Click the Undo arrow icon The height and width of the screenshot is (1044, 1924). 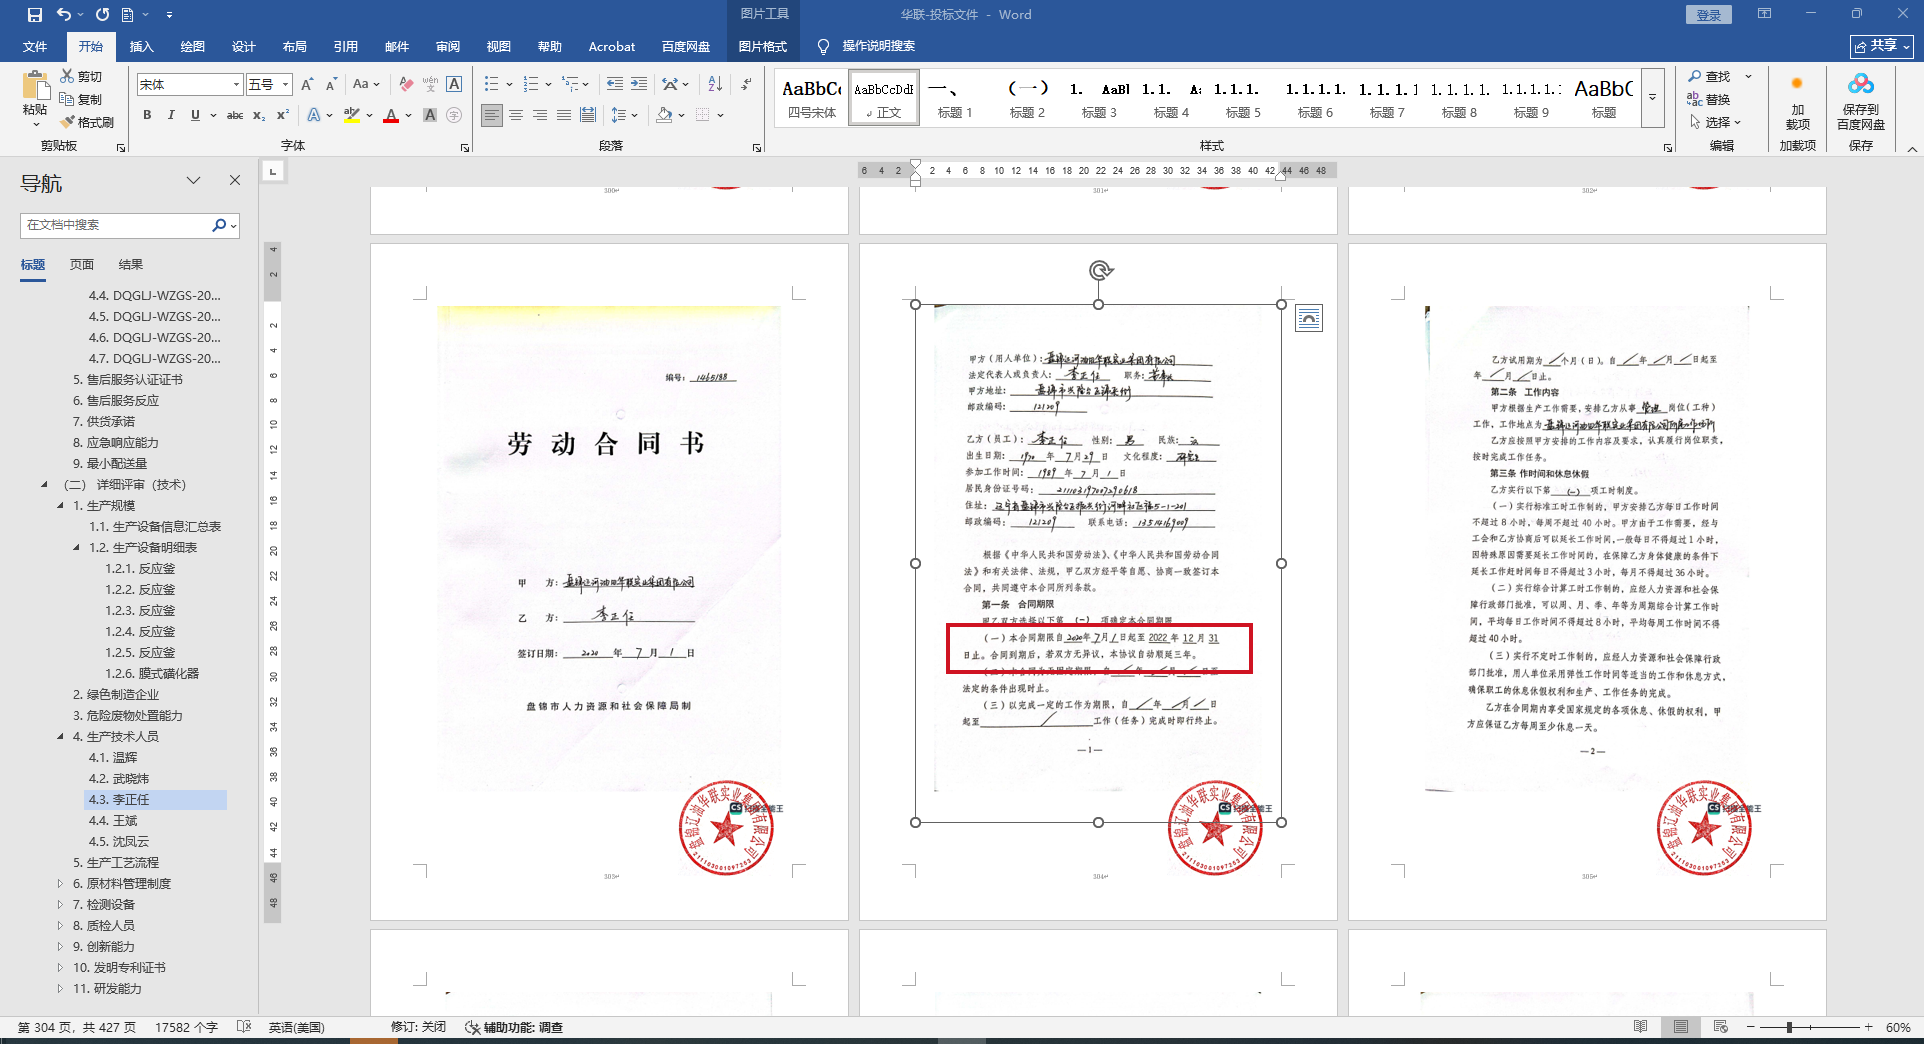63,15
